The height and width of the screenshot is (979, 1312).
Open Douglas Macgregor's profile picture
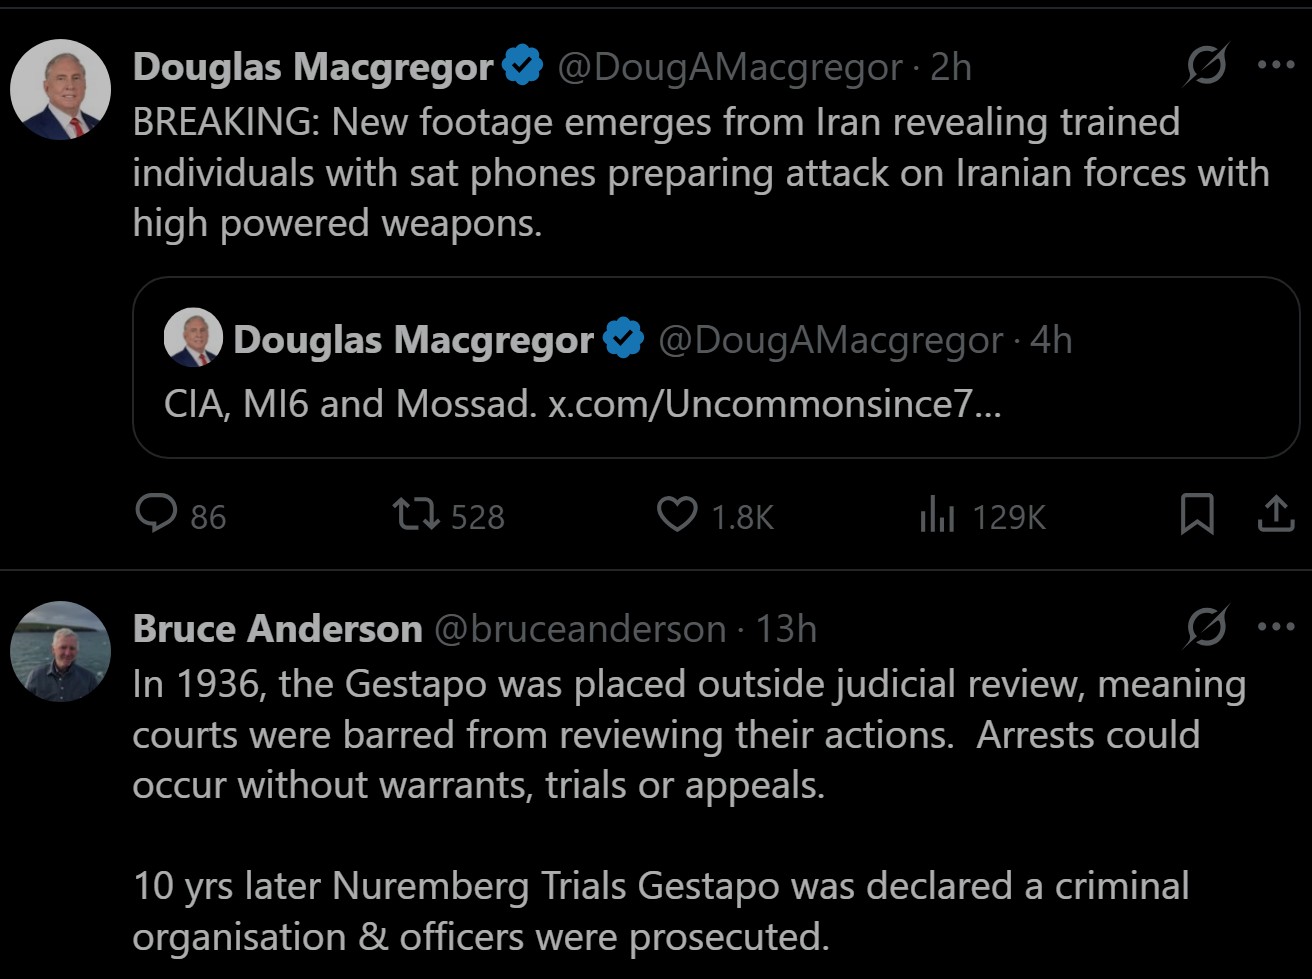coord(60,90)
